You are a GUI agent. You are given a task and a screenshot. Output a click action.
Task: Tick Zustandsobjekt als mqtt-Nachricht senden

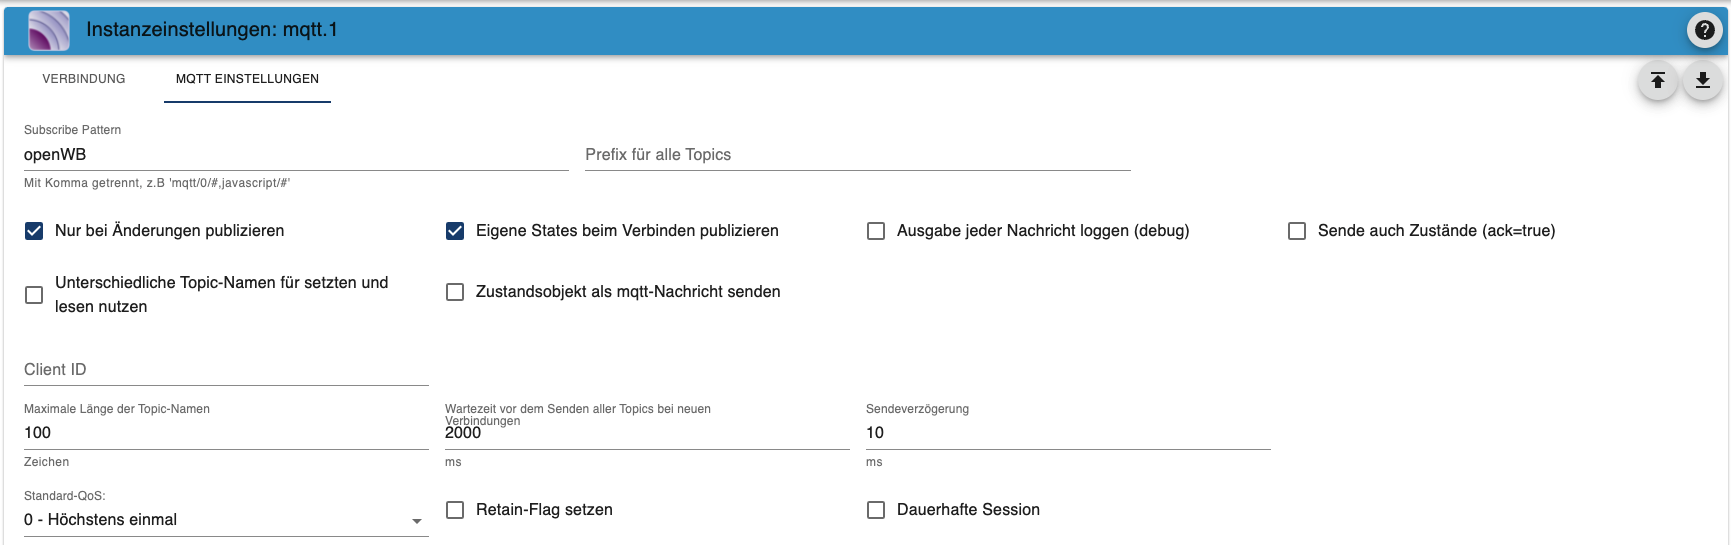455,292
